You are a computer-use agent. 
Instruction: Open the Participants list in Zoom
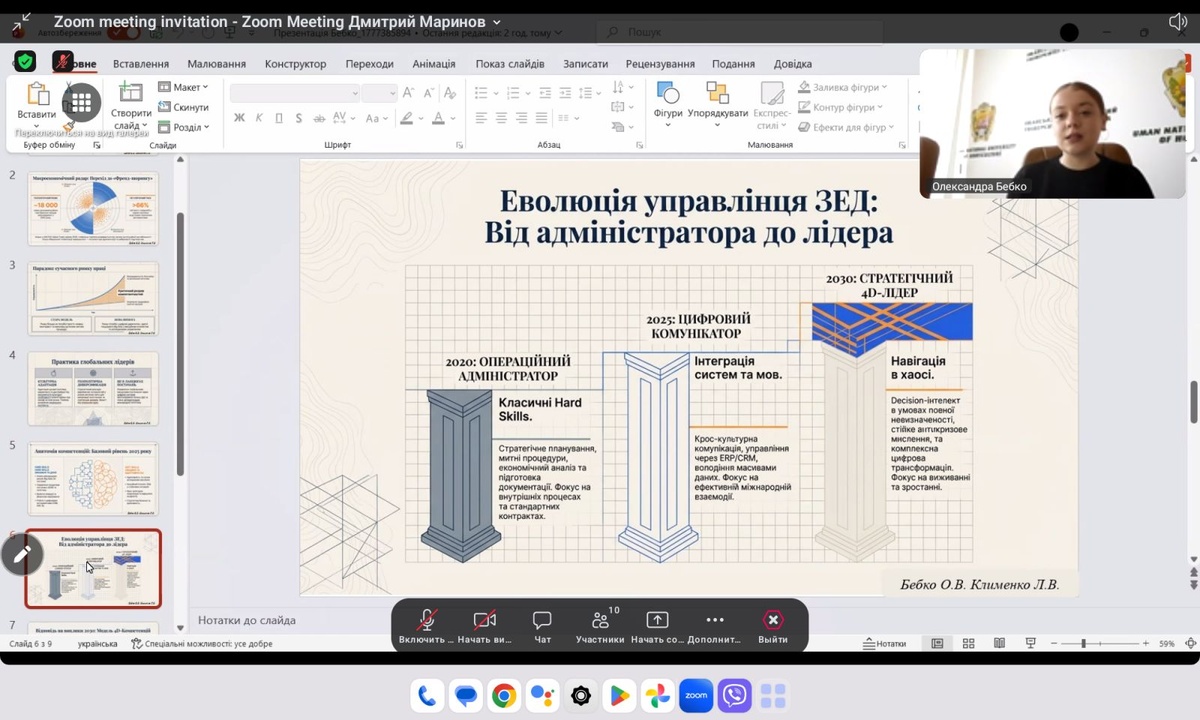600,621
